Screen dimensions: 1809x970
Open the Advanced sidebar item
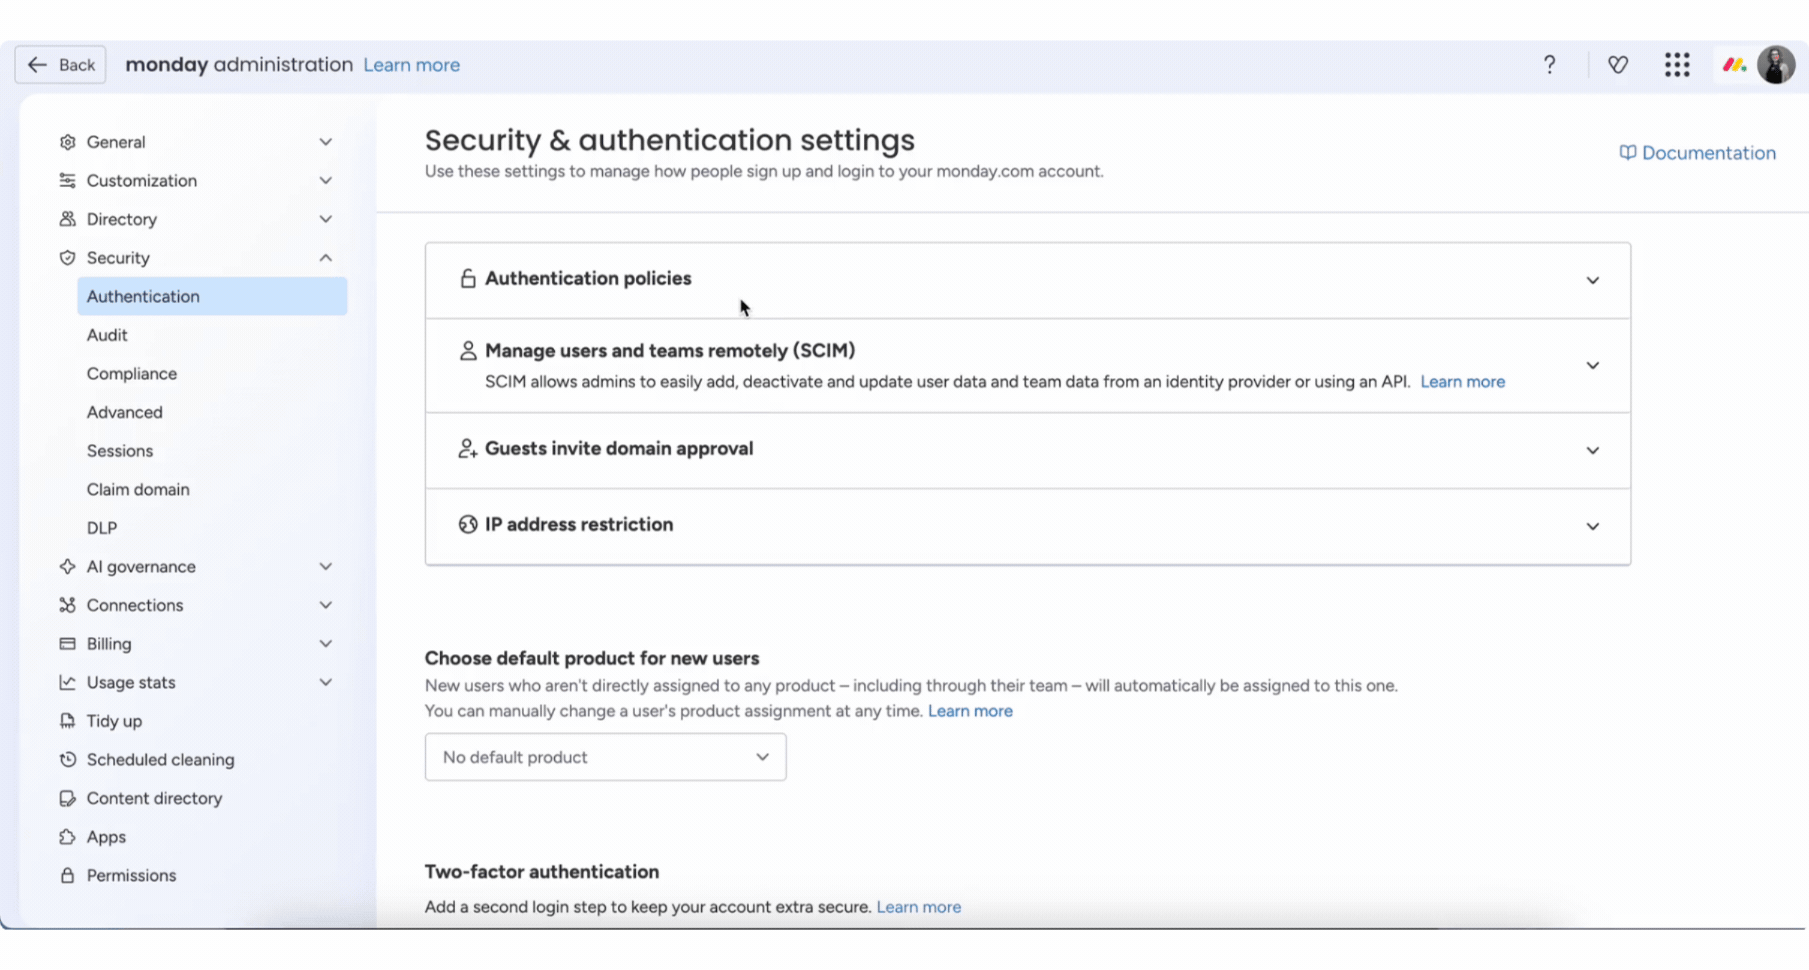pos(125,413)
